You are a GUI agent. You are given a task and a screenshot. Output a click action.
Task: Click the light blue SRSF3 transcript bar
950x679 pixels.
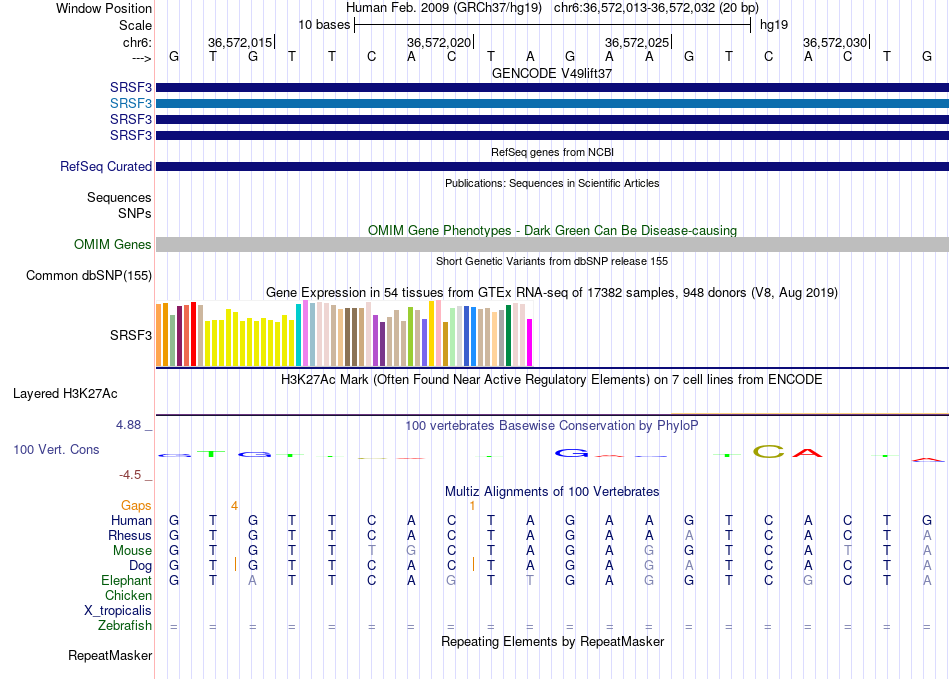(x=552, y=104)
